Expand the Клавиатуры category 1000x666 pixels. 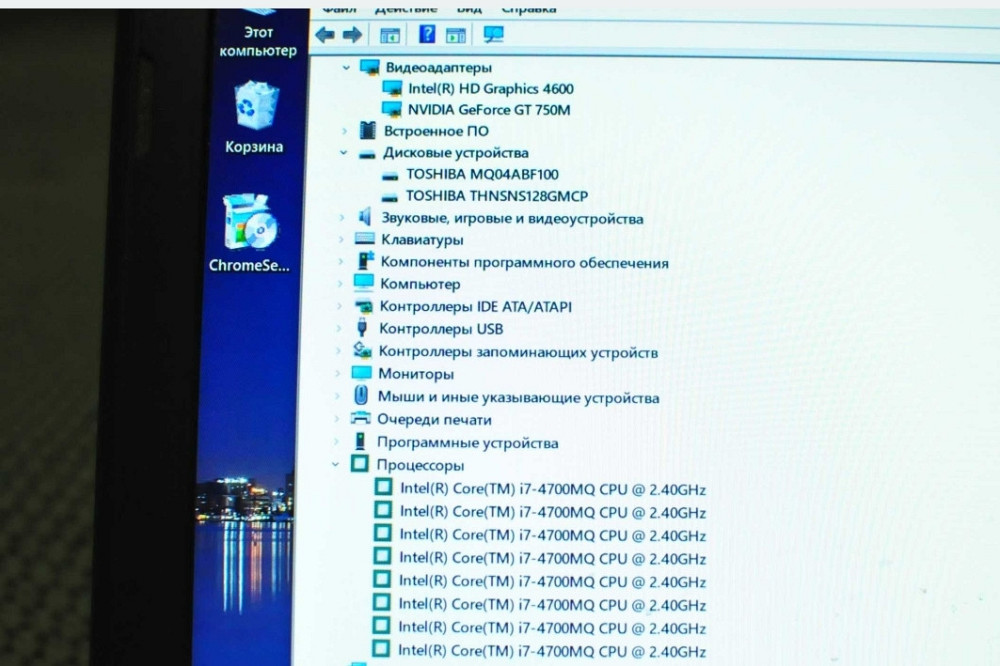pos(342,240)
